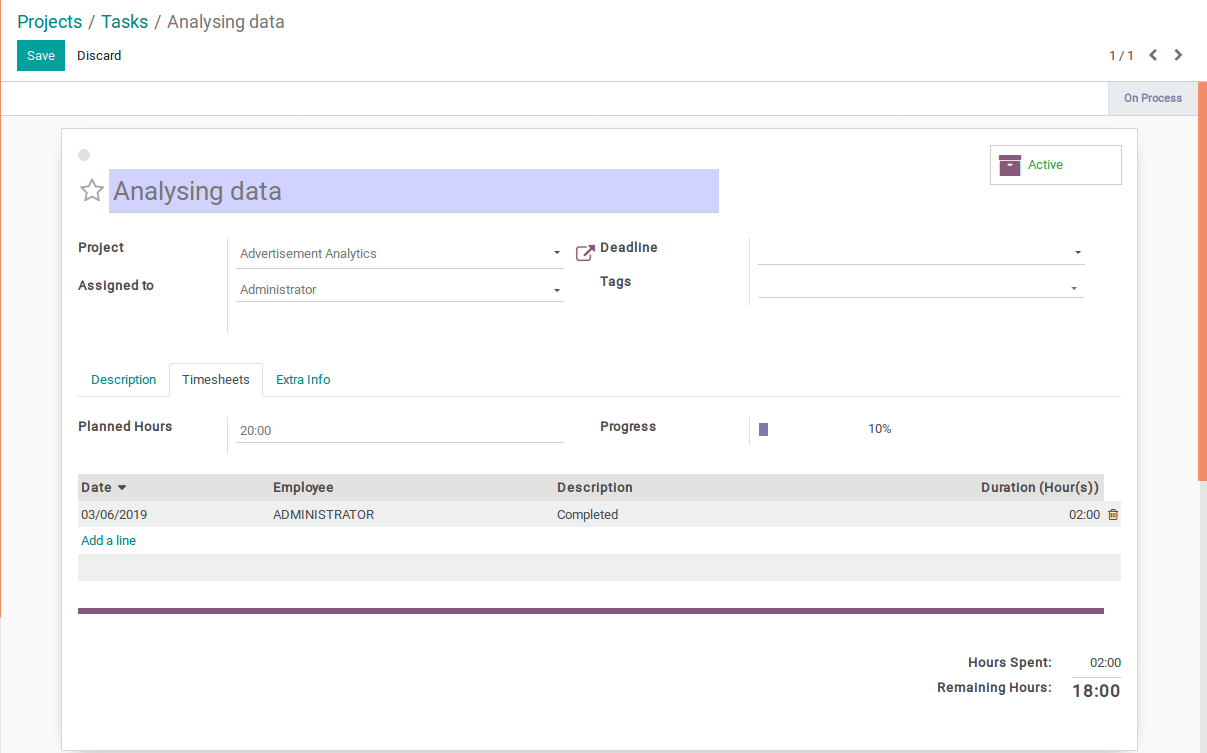Navigate to next record with right arrow
The height and width of the screenshot is (753, 1207).
(x=1178, y=55)
